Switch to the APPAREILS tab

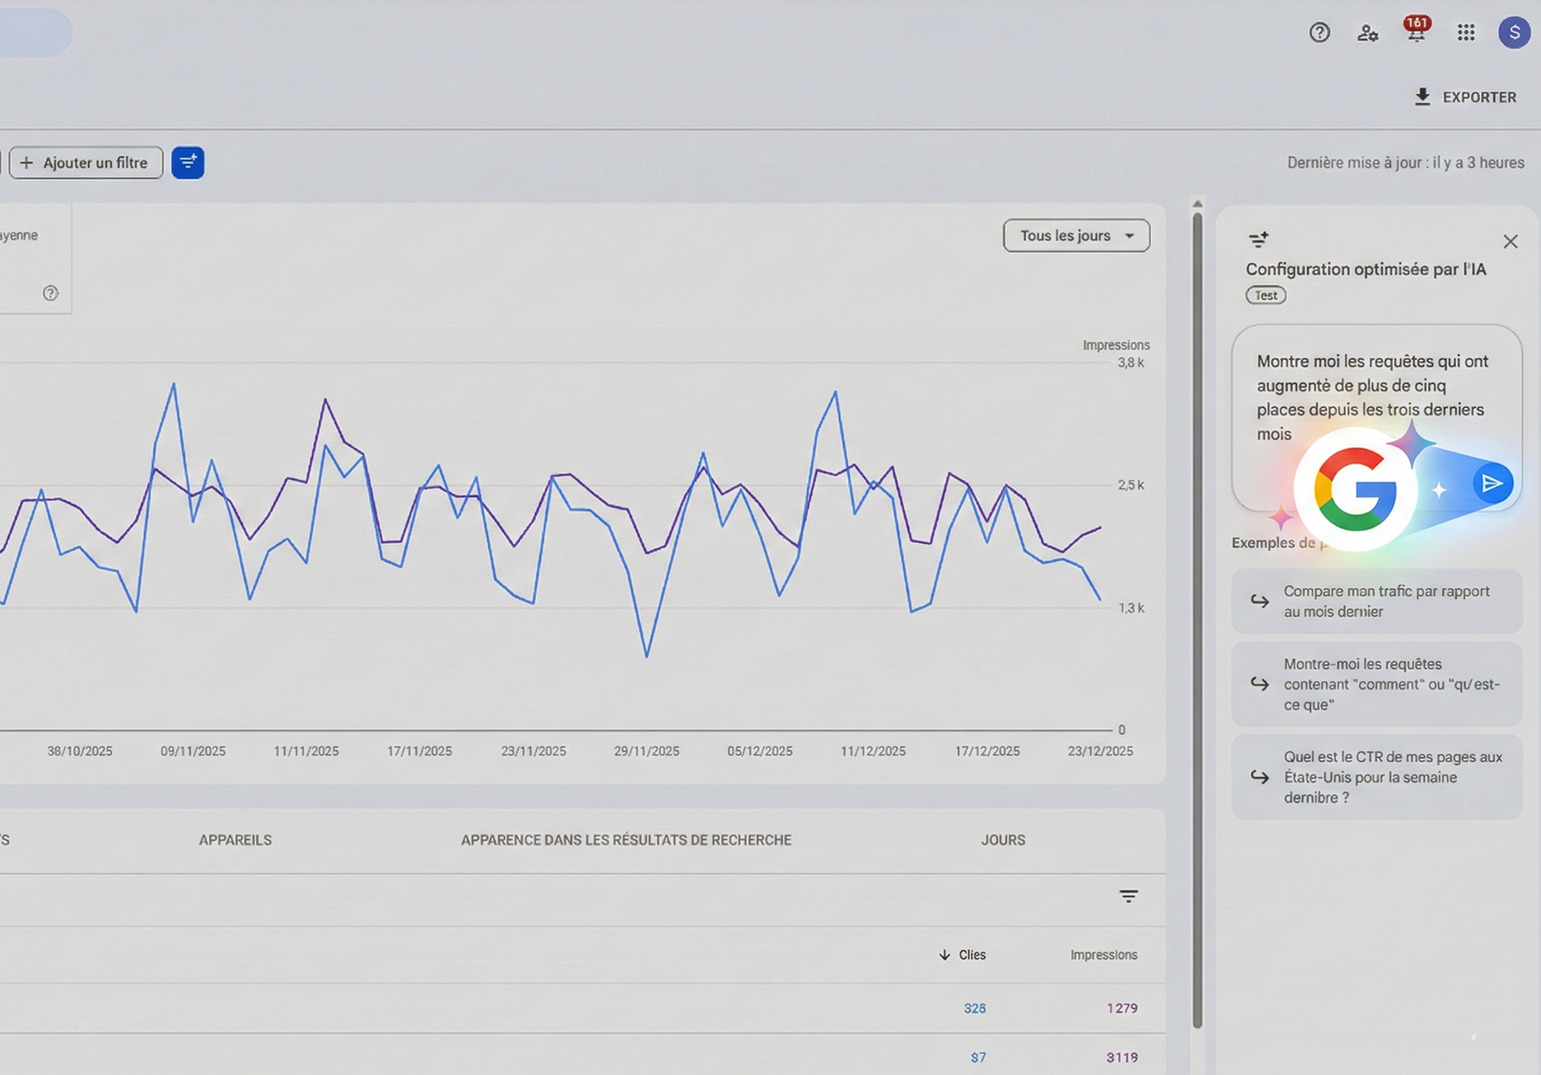tap(235, 840)
